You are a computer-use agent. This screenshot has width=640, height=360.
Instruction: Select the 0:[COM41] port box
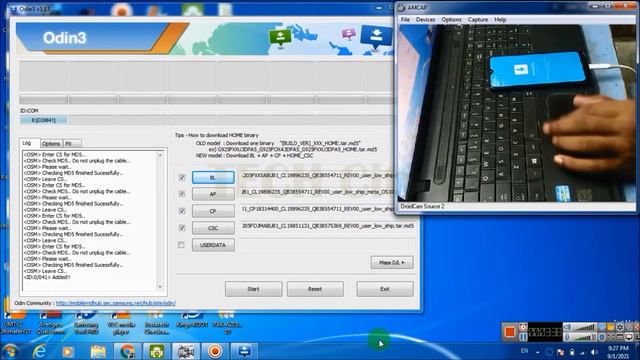[x=44, y=120]
